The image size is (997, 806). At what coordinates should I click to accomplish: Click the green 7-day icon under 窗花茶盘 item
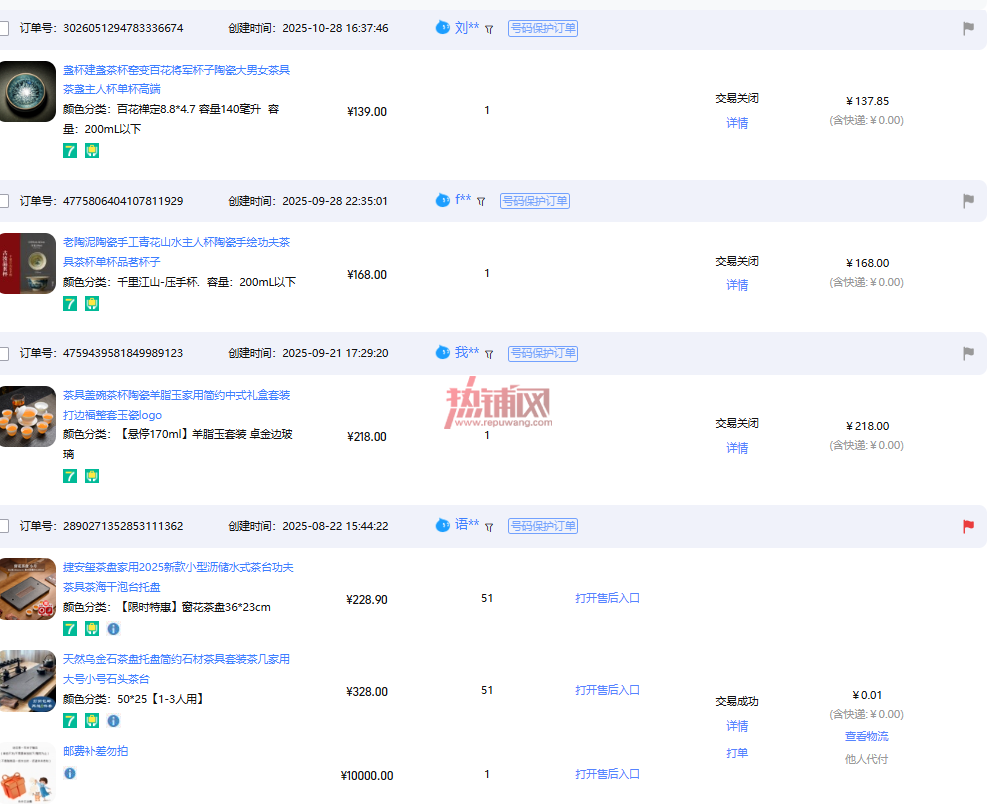70,629
